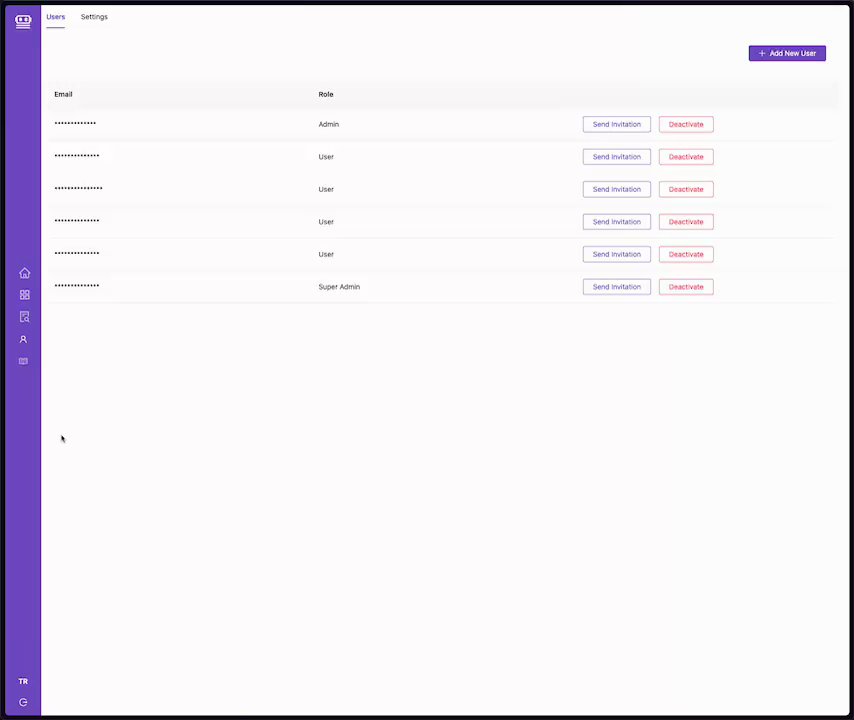
Task: Send invitation to the first User-role row
Action: 617,157
